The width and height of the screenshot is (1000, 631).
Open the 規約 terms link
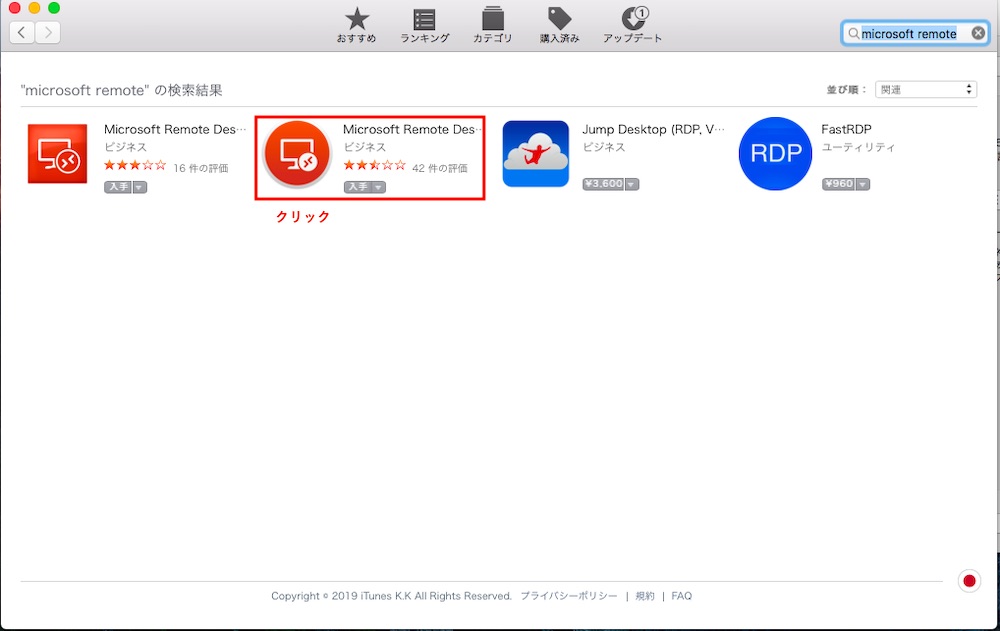(645, 596)
